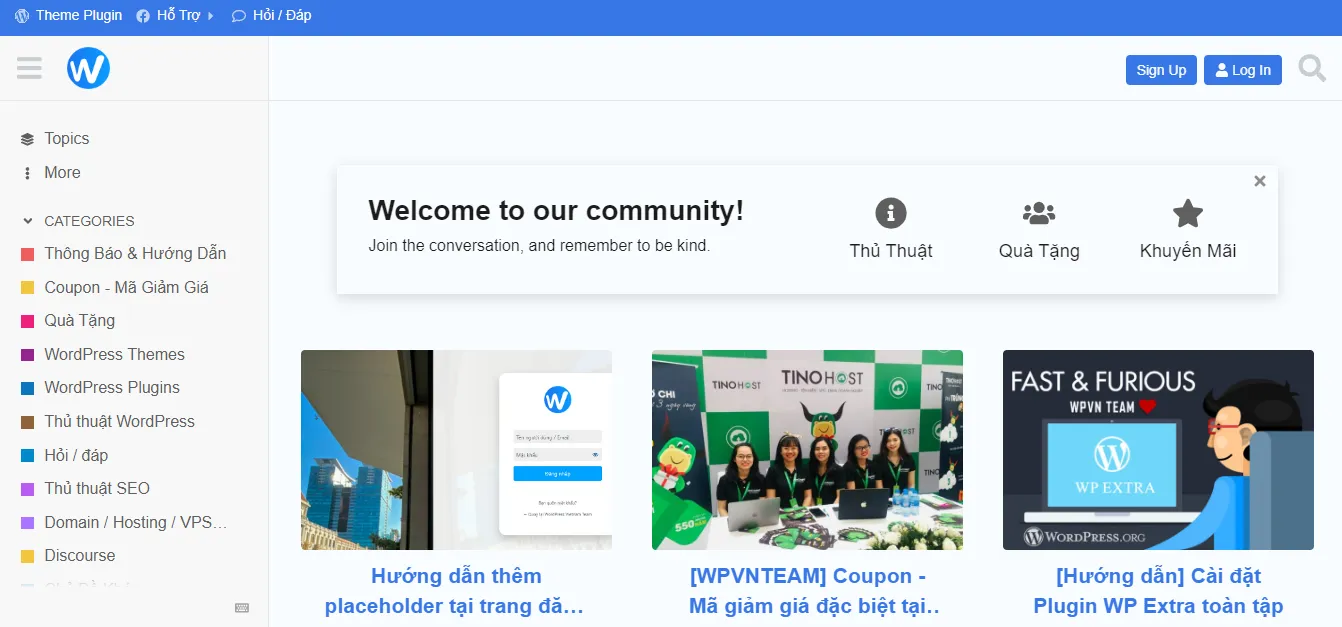
Task: Open Hỏi / Đáp in top bar
Action: pyautogui.click(x=282, y=16)
